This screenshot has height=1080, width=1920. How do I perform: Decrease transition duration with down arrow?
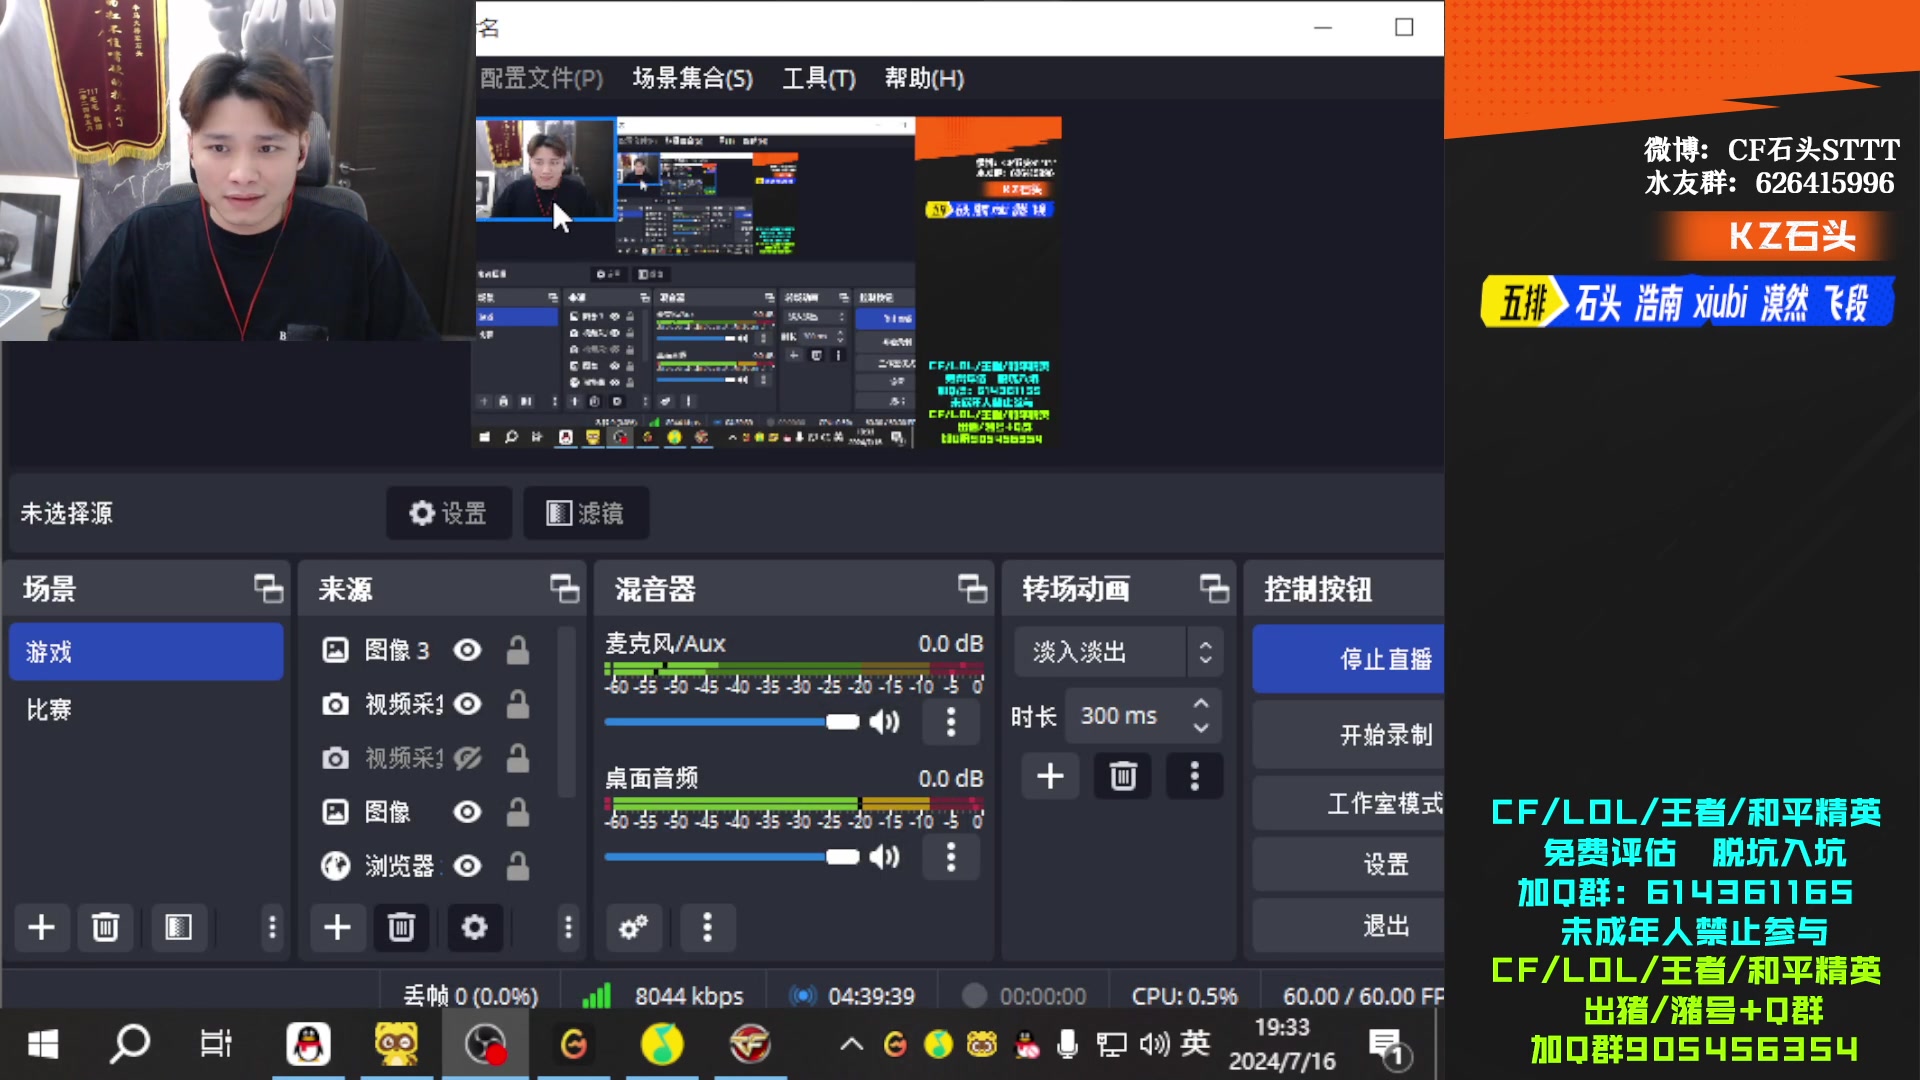click(1201, 729)
